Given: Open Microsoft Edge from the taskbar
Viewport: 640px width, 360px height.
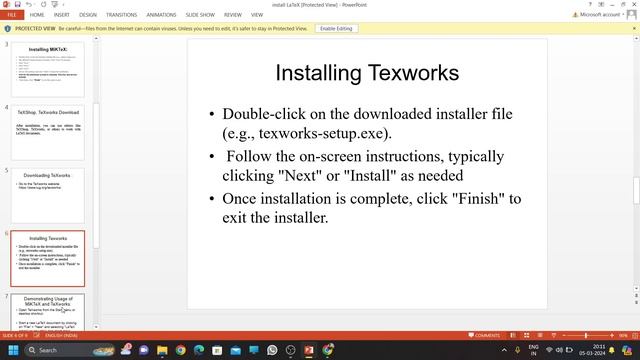Looking at the screenshot, I should click(199, 350).
